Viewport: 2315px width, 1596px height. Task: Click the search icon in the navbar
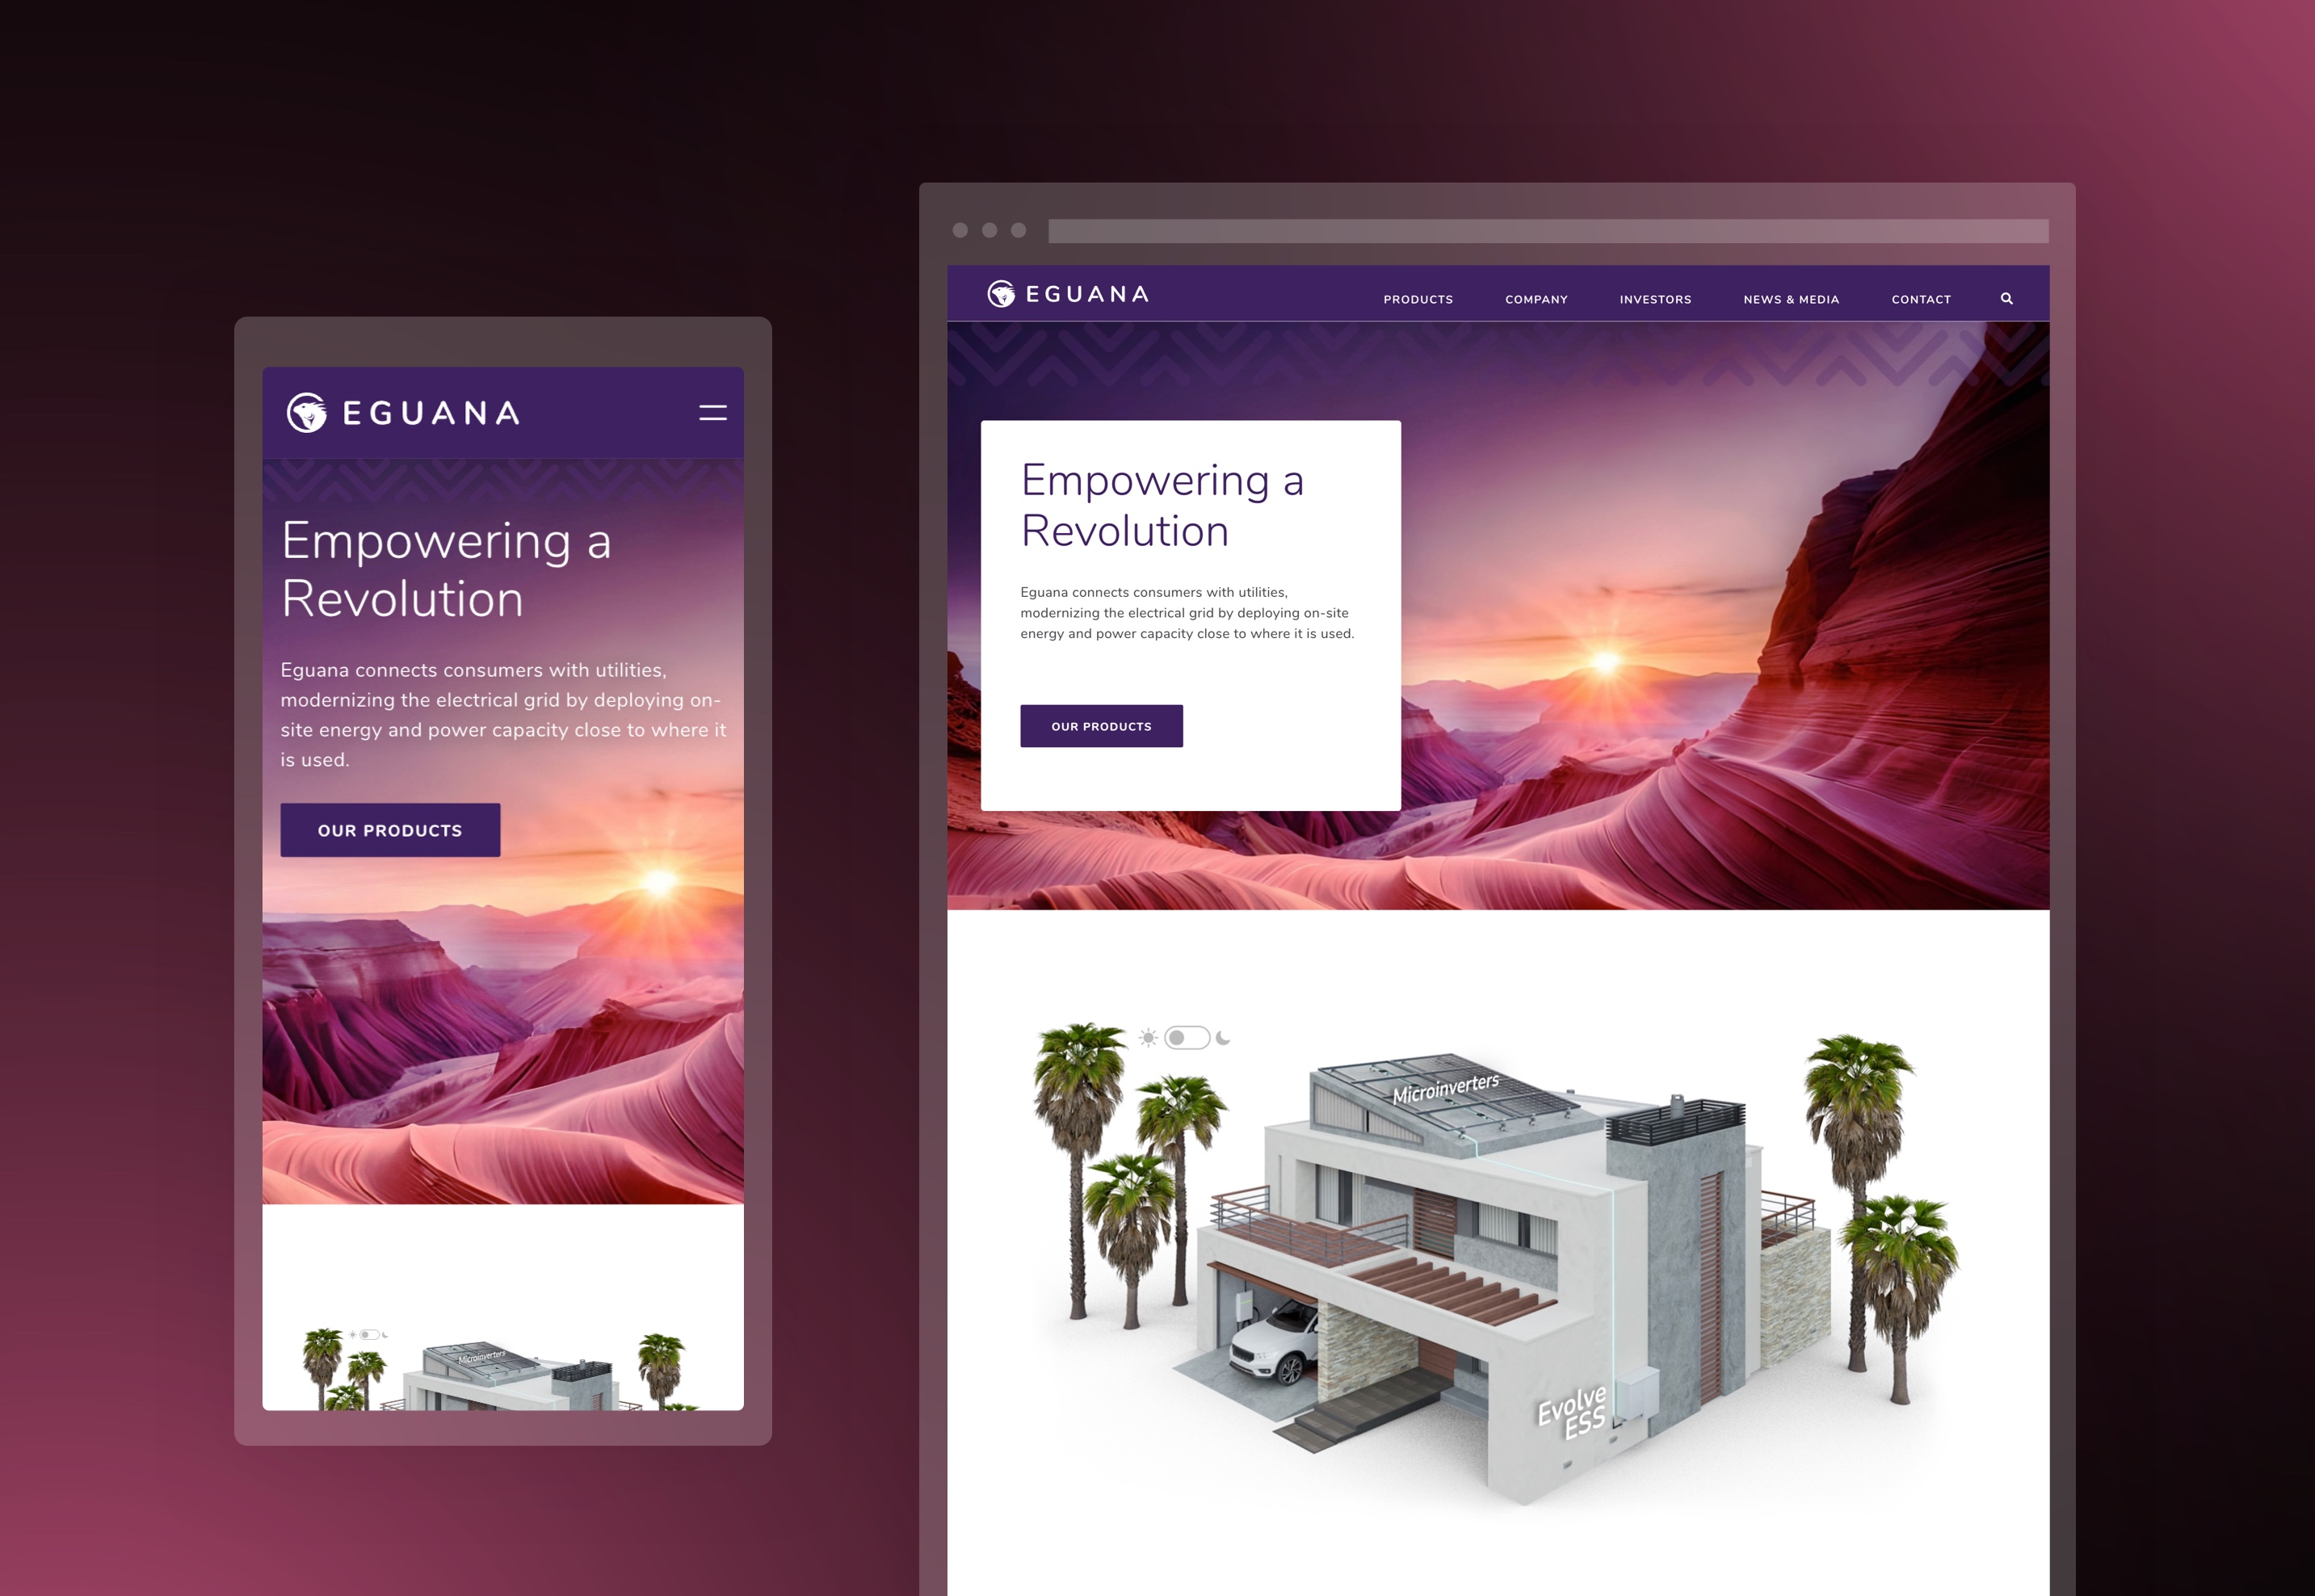coord(2007,296)
